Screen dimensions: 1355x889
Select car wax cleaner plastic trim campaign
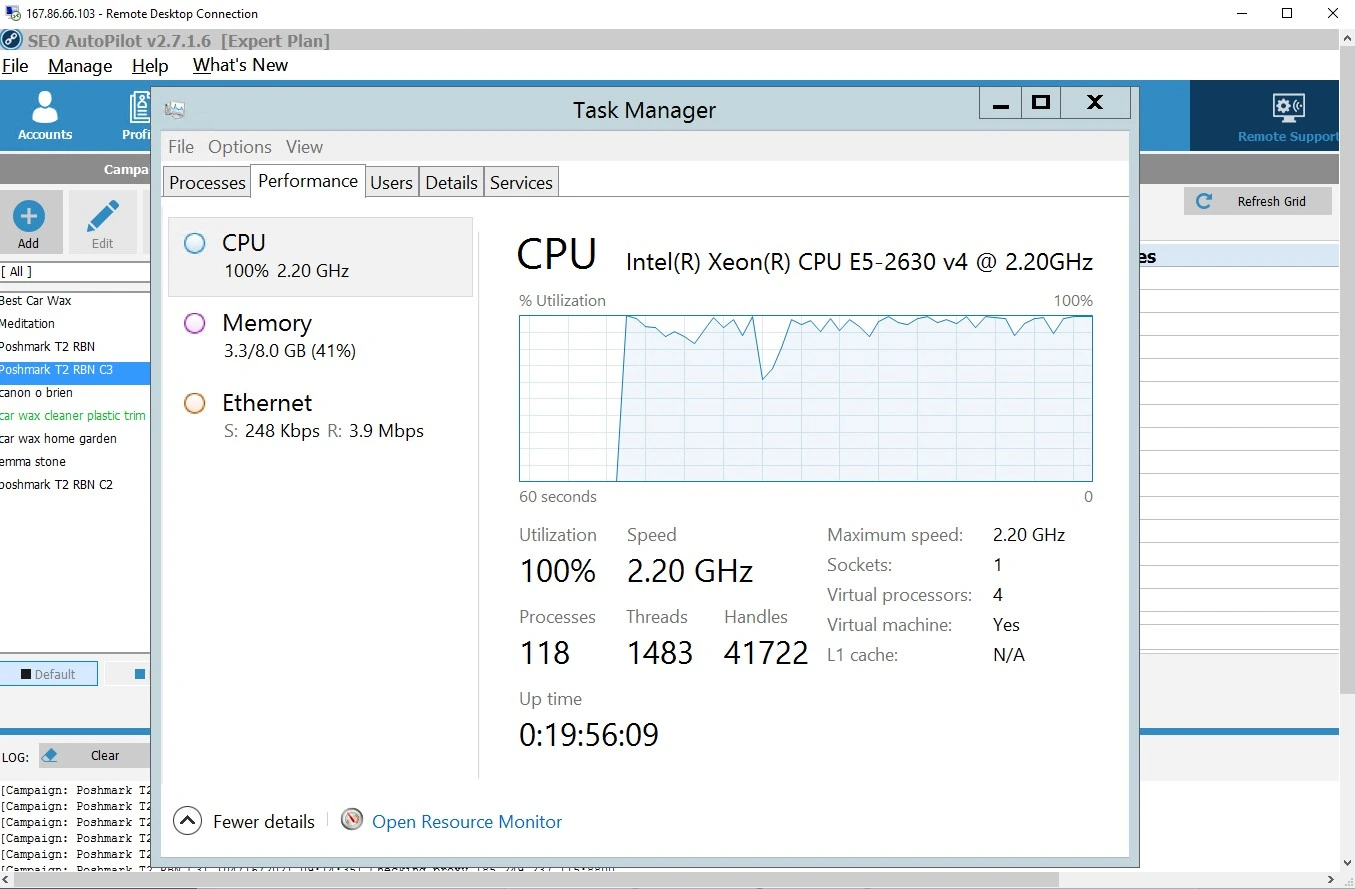[75, 416]
